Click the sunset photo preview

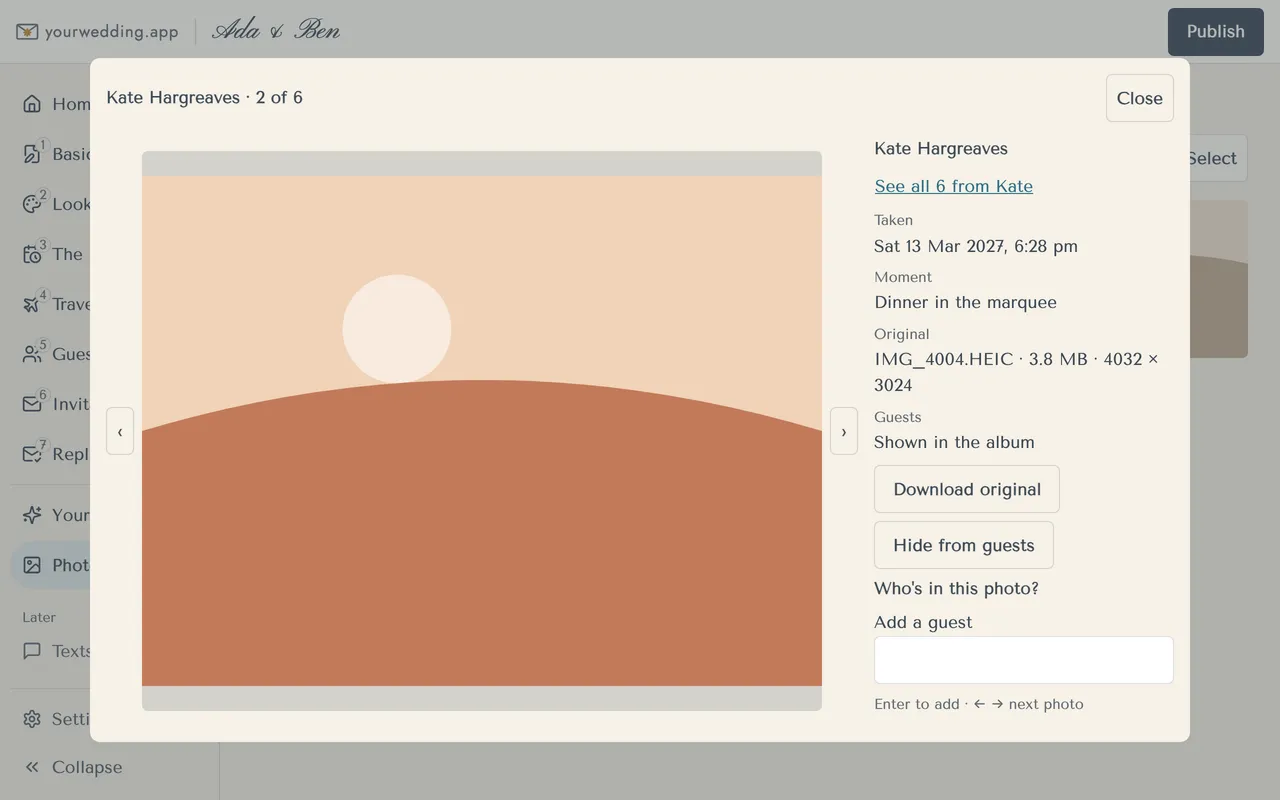click(x=482, y=431)
